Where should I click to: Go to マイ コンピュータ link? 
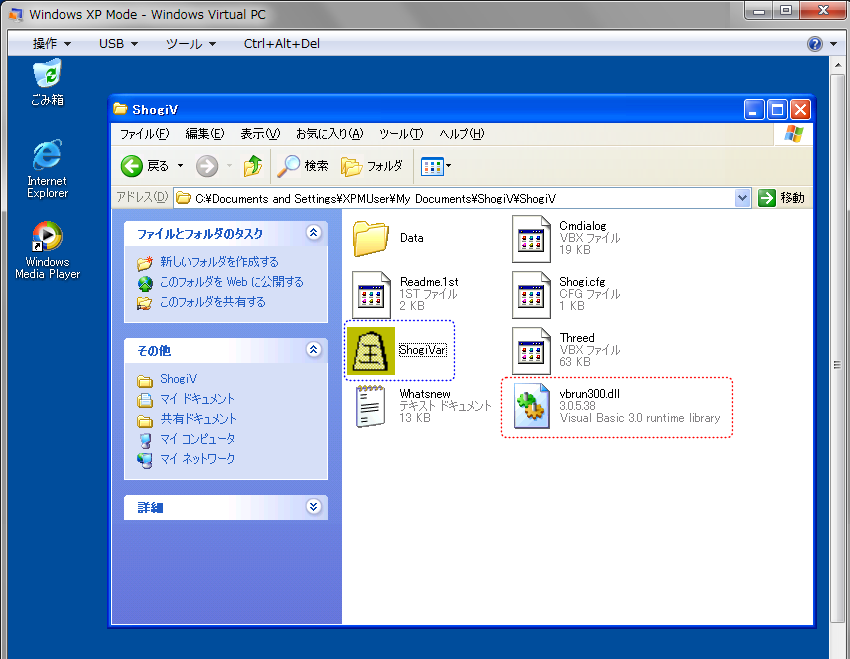click(x=197, y=439)
